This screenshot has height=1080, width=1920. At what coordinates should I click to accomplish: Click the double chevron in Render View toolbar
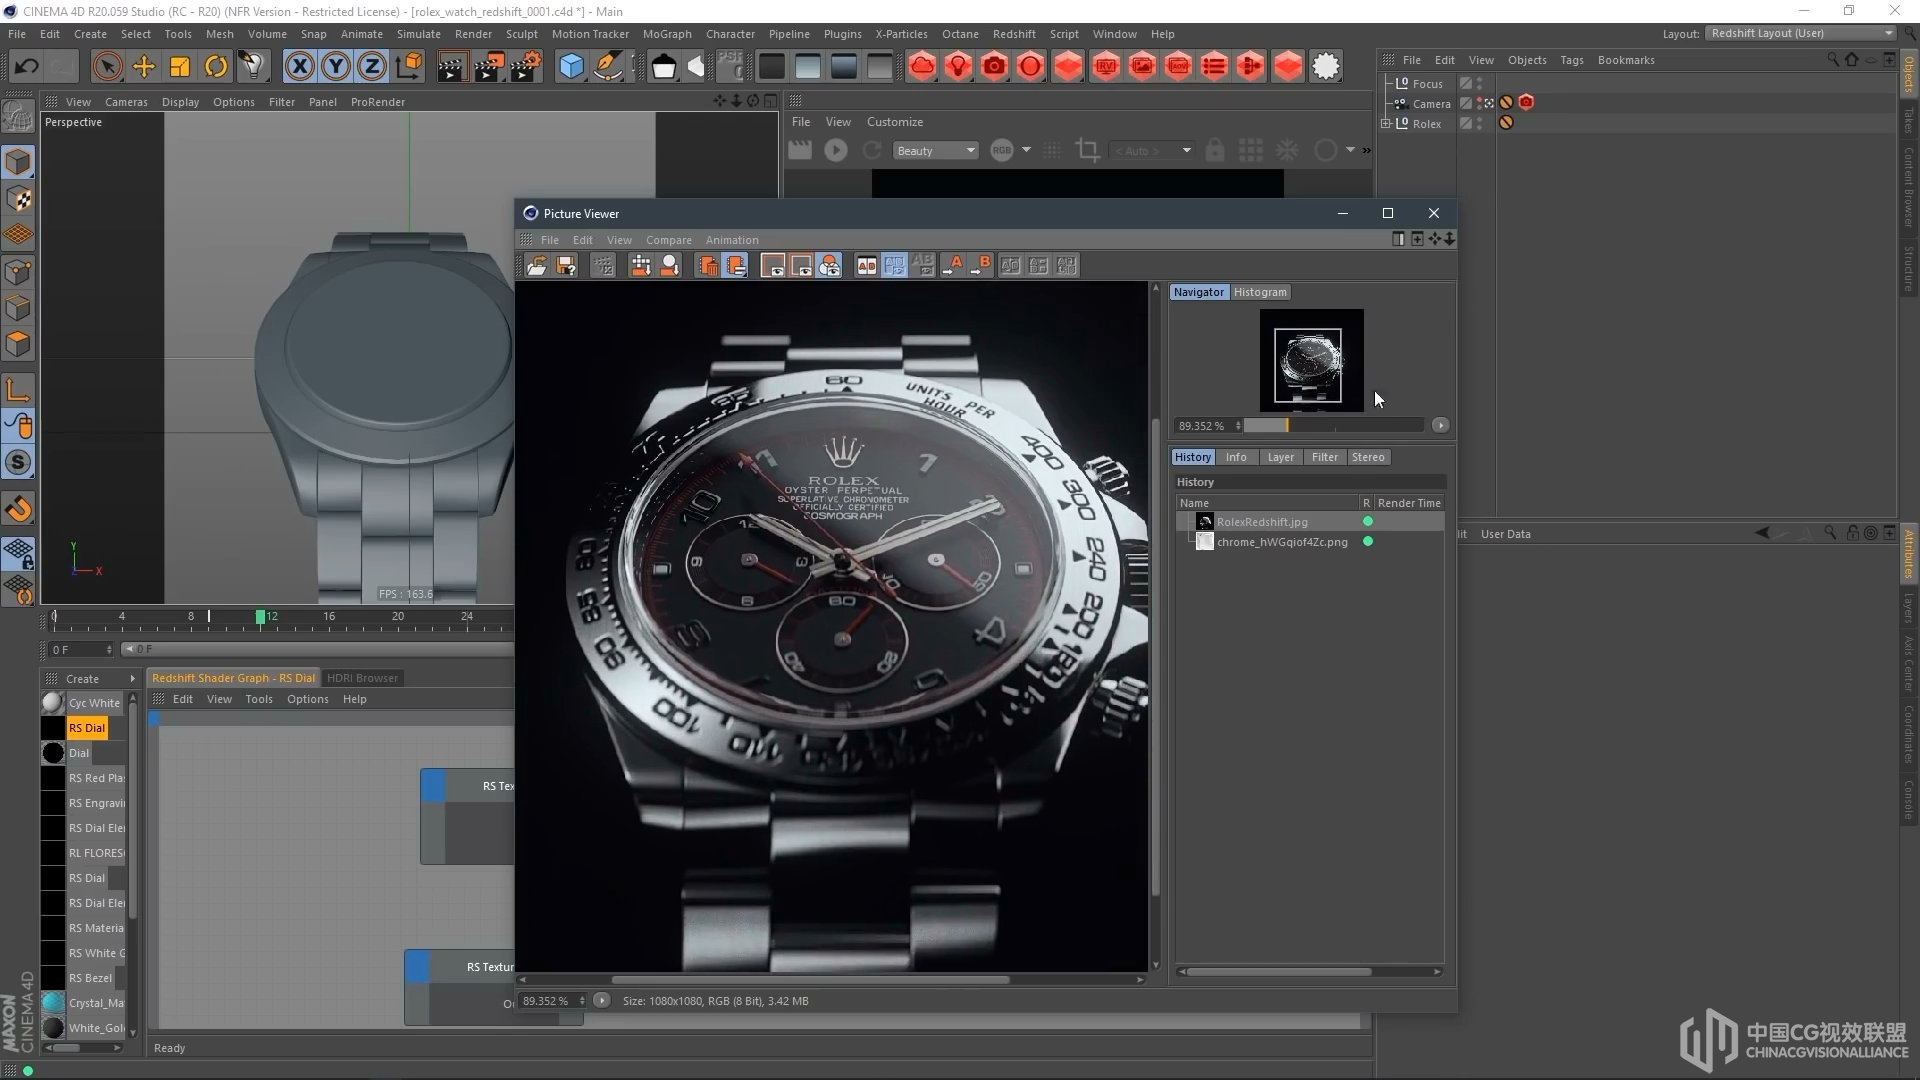pos(1366,151)
